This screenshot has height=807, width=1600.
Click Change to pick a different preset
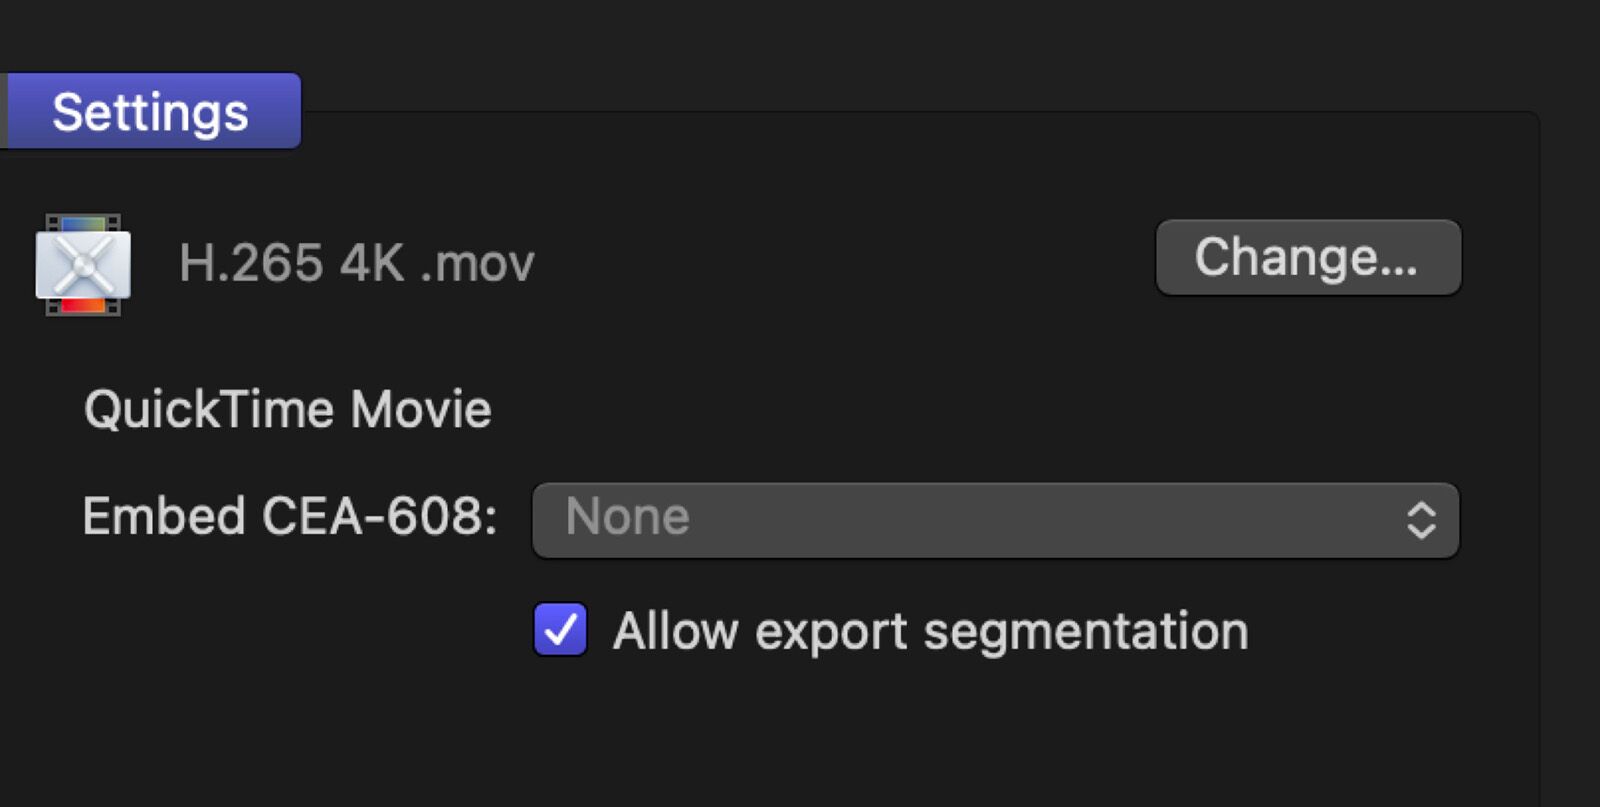1308,258
